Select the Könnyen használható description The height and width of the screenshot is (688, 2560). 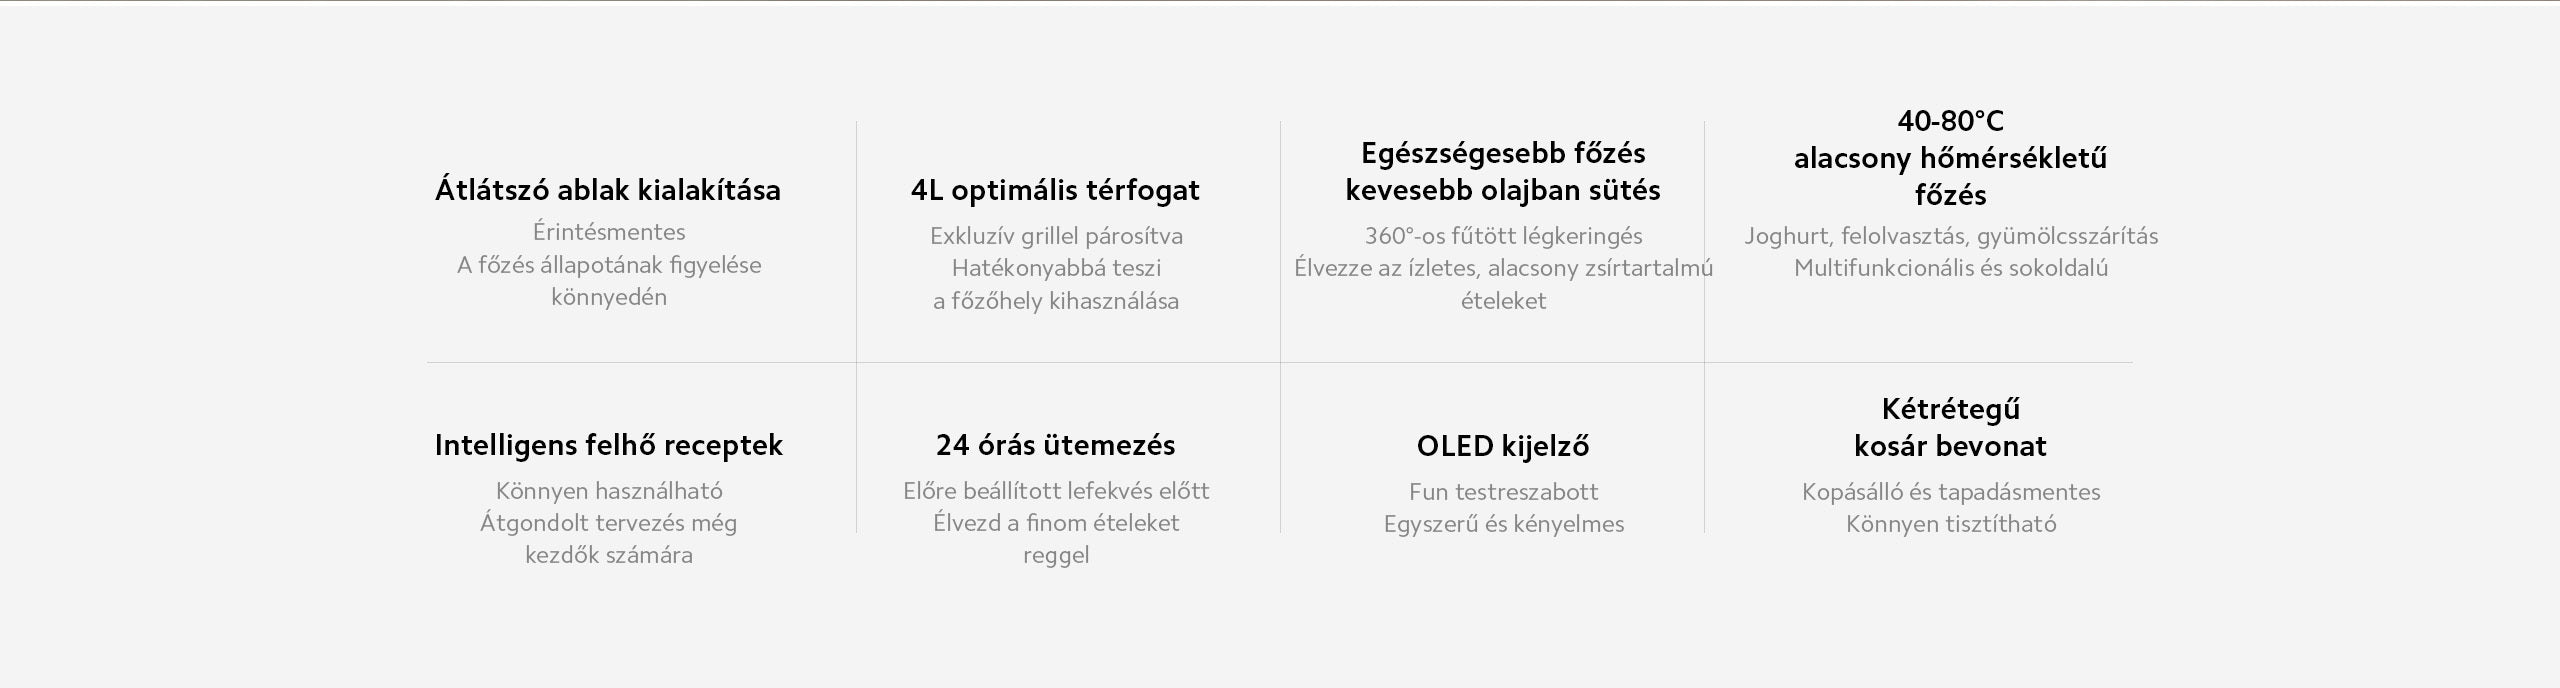tap(609, 491)
